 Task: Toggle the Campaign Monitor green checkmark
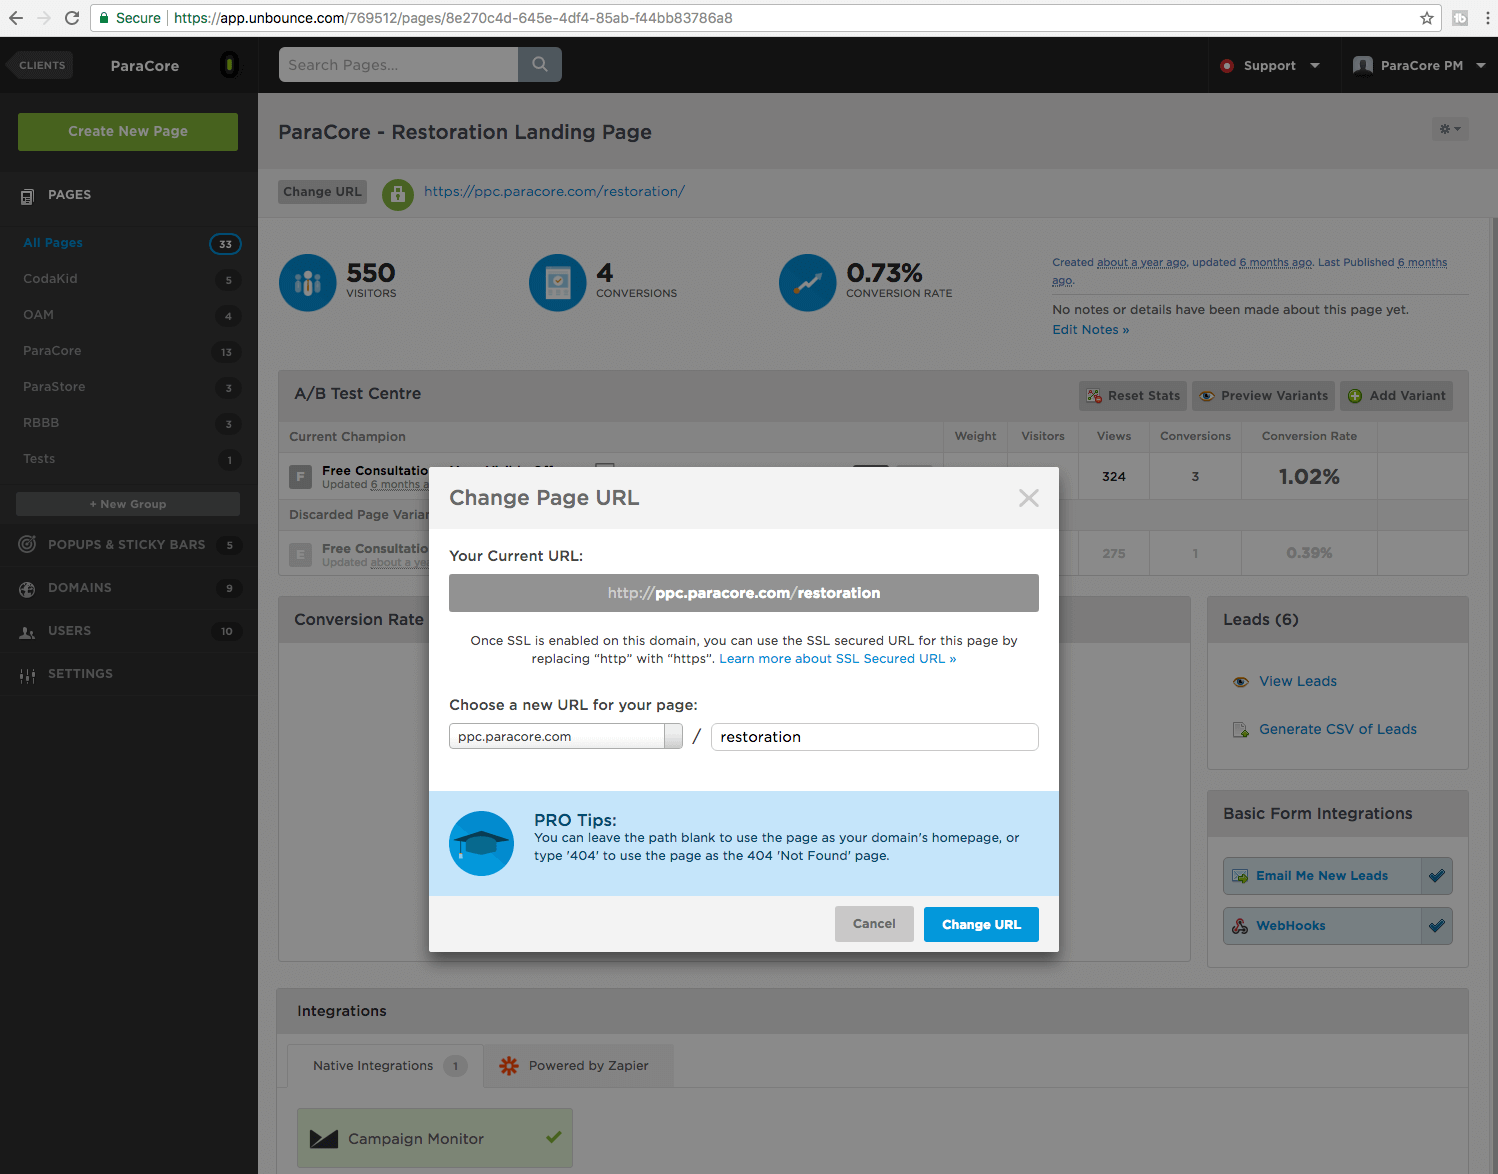[x=554, y=1137]
